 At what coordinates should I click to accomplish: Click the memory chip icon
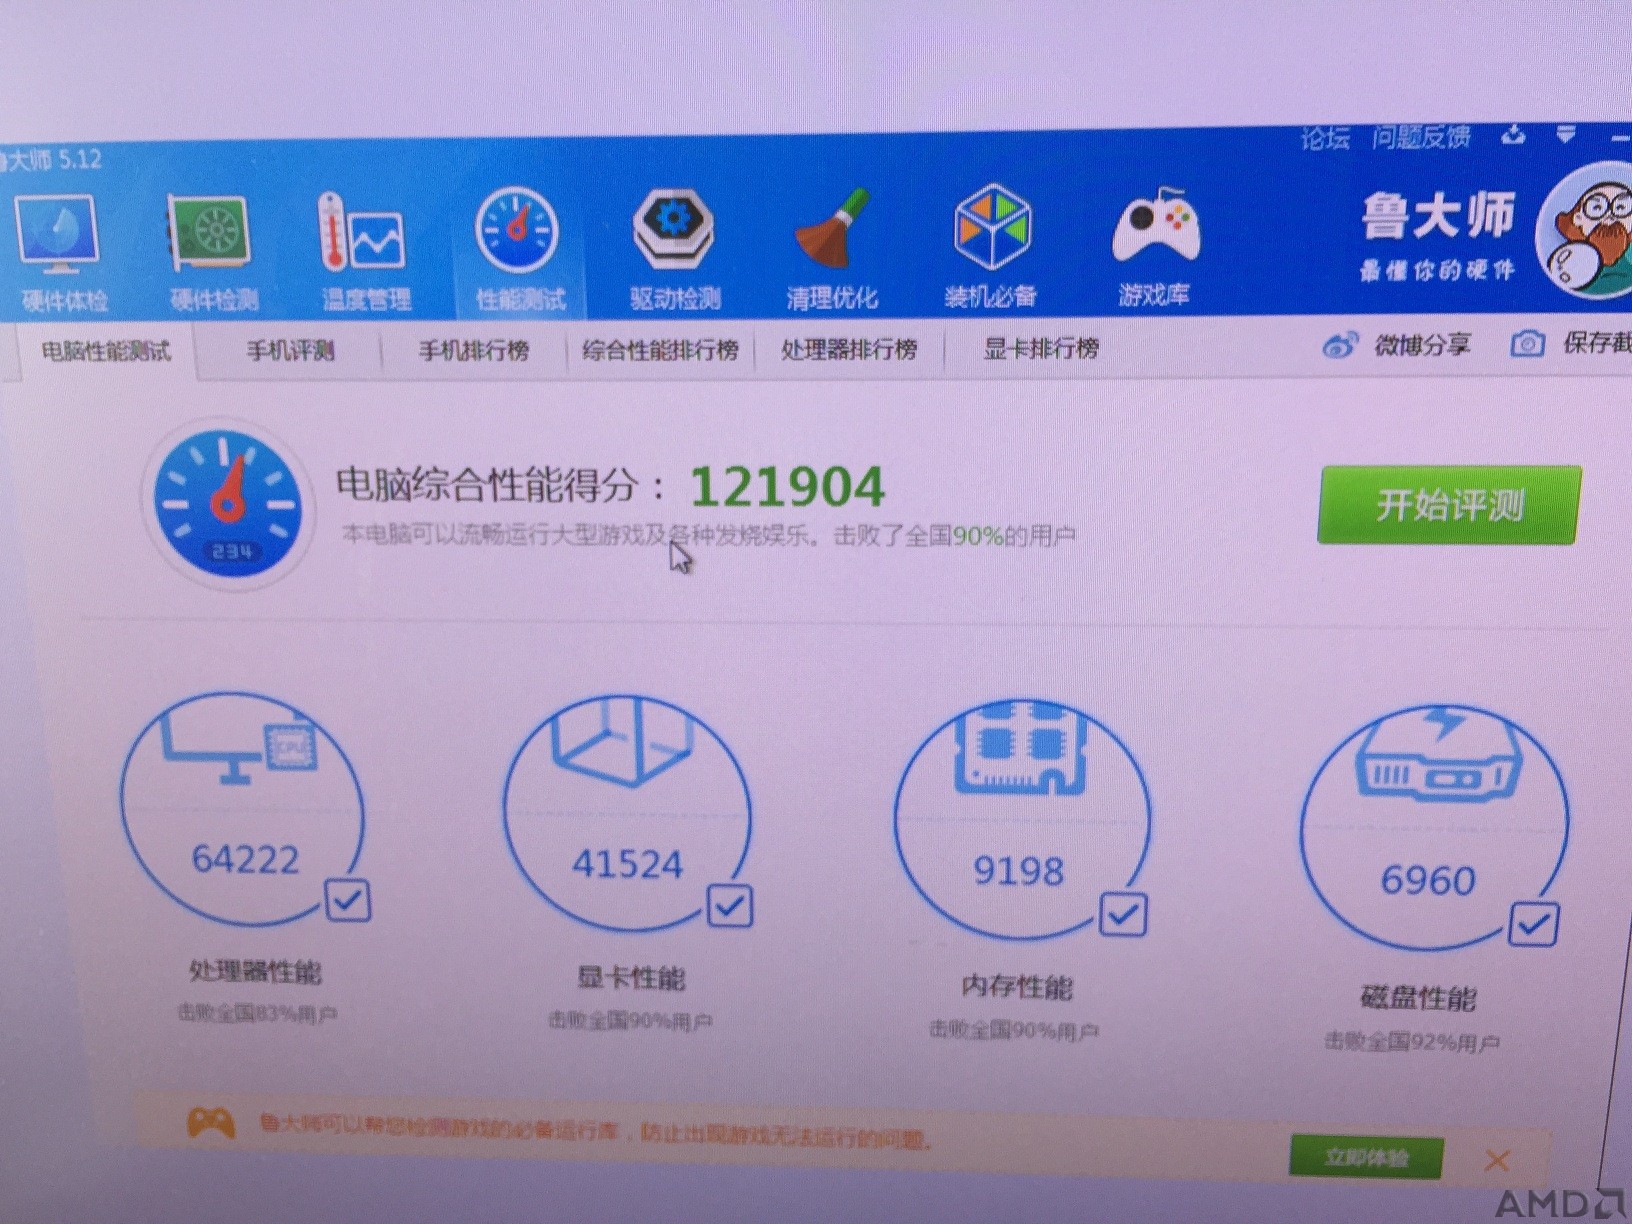click(x=1020, y=750)
